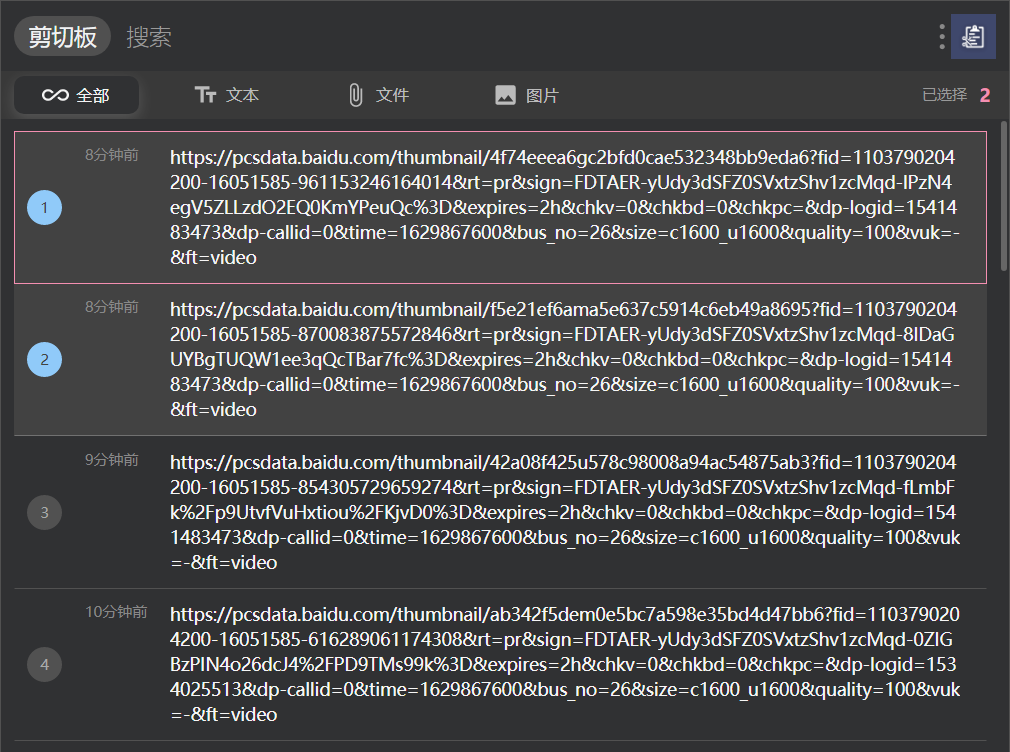Click the vertical scrollbar thumb
The image size is (1010, 752).
pos(1004,196)
